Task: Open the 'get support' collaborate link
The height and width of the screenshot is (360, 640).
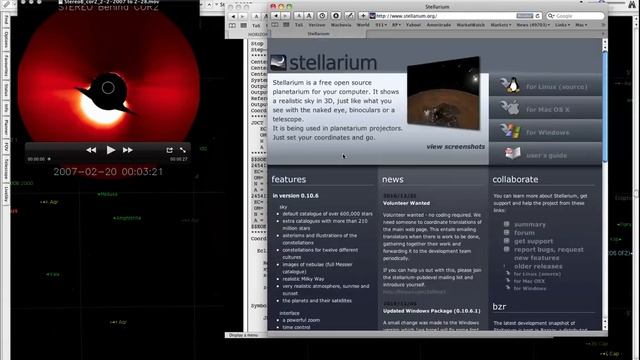Action: pos(533,241)
